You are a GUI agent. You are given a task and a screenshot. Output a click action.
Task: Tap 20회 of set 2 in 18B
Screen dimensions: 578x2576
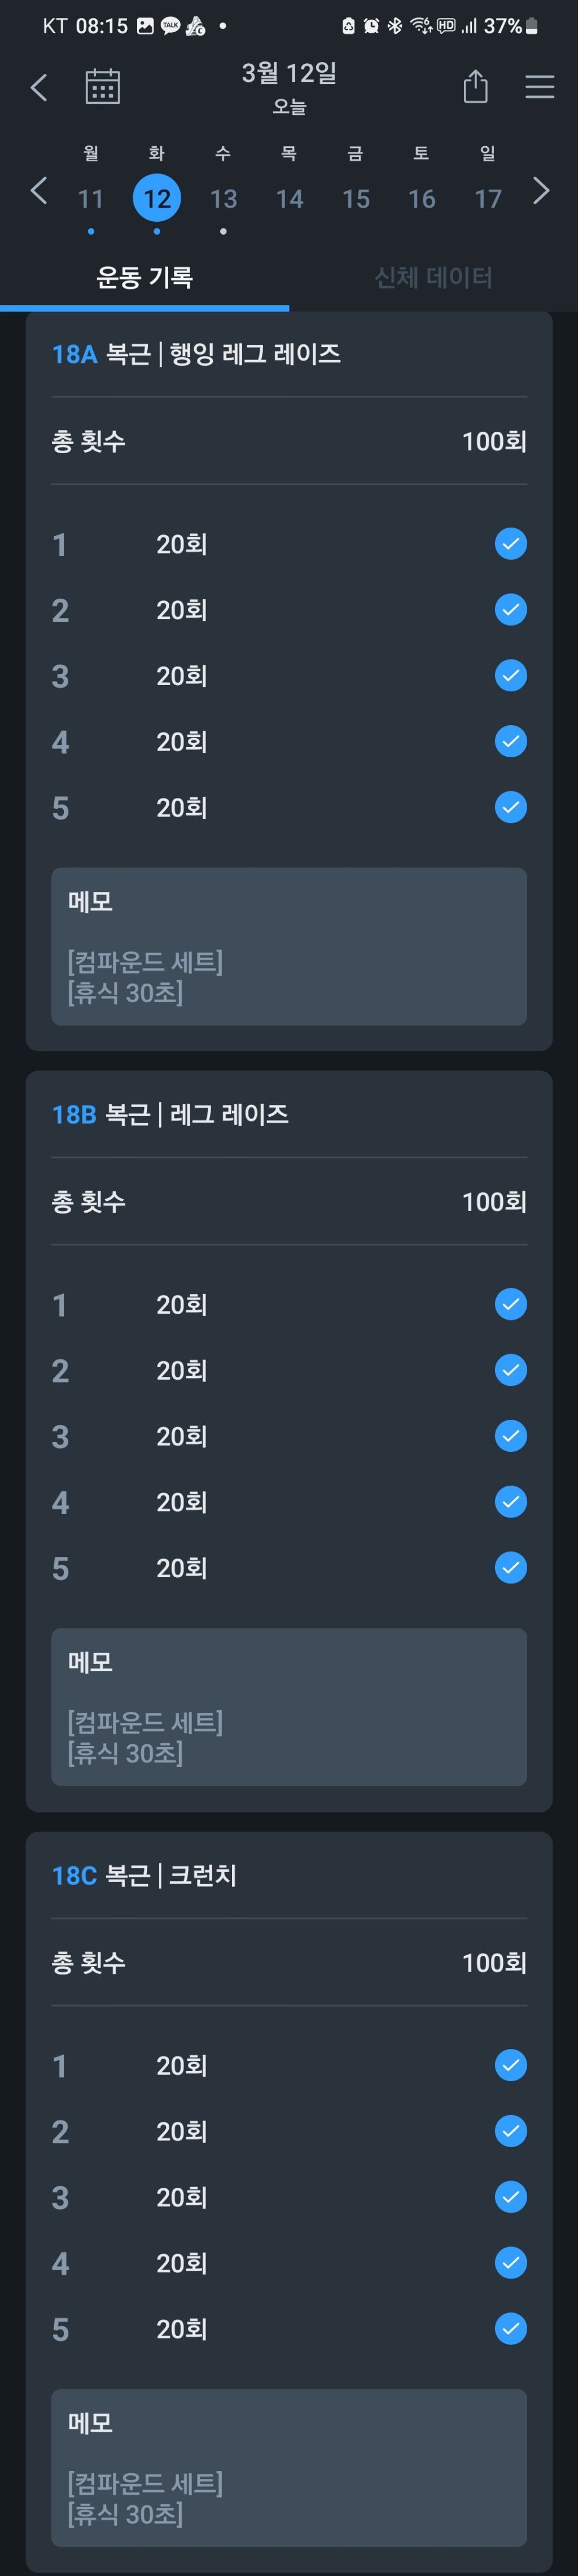pyautogui.click(x=182, y=1370)
